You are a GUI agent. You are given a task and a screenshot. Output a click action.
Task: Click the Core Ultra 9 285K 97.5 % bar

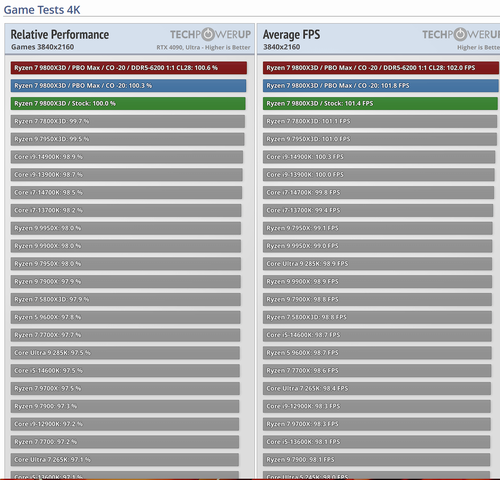(x=125, y=353)
